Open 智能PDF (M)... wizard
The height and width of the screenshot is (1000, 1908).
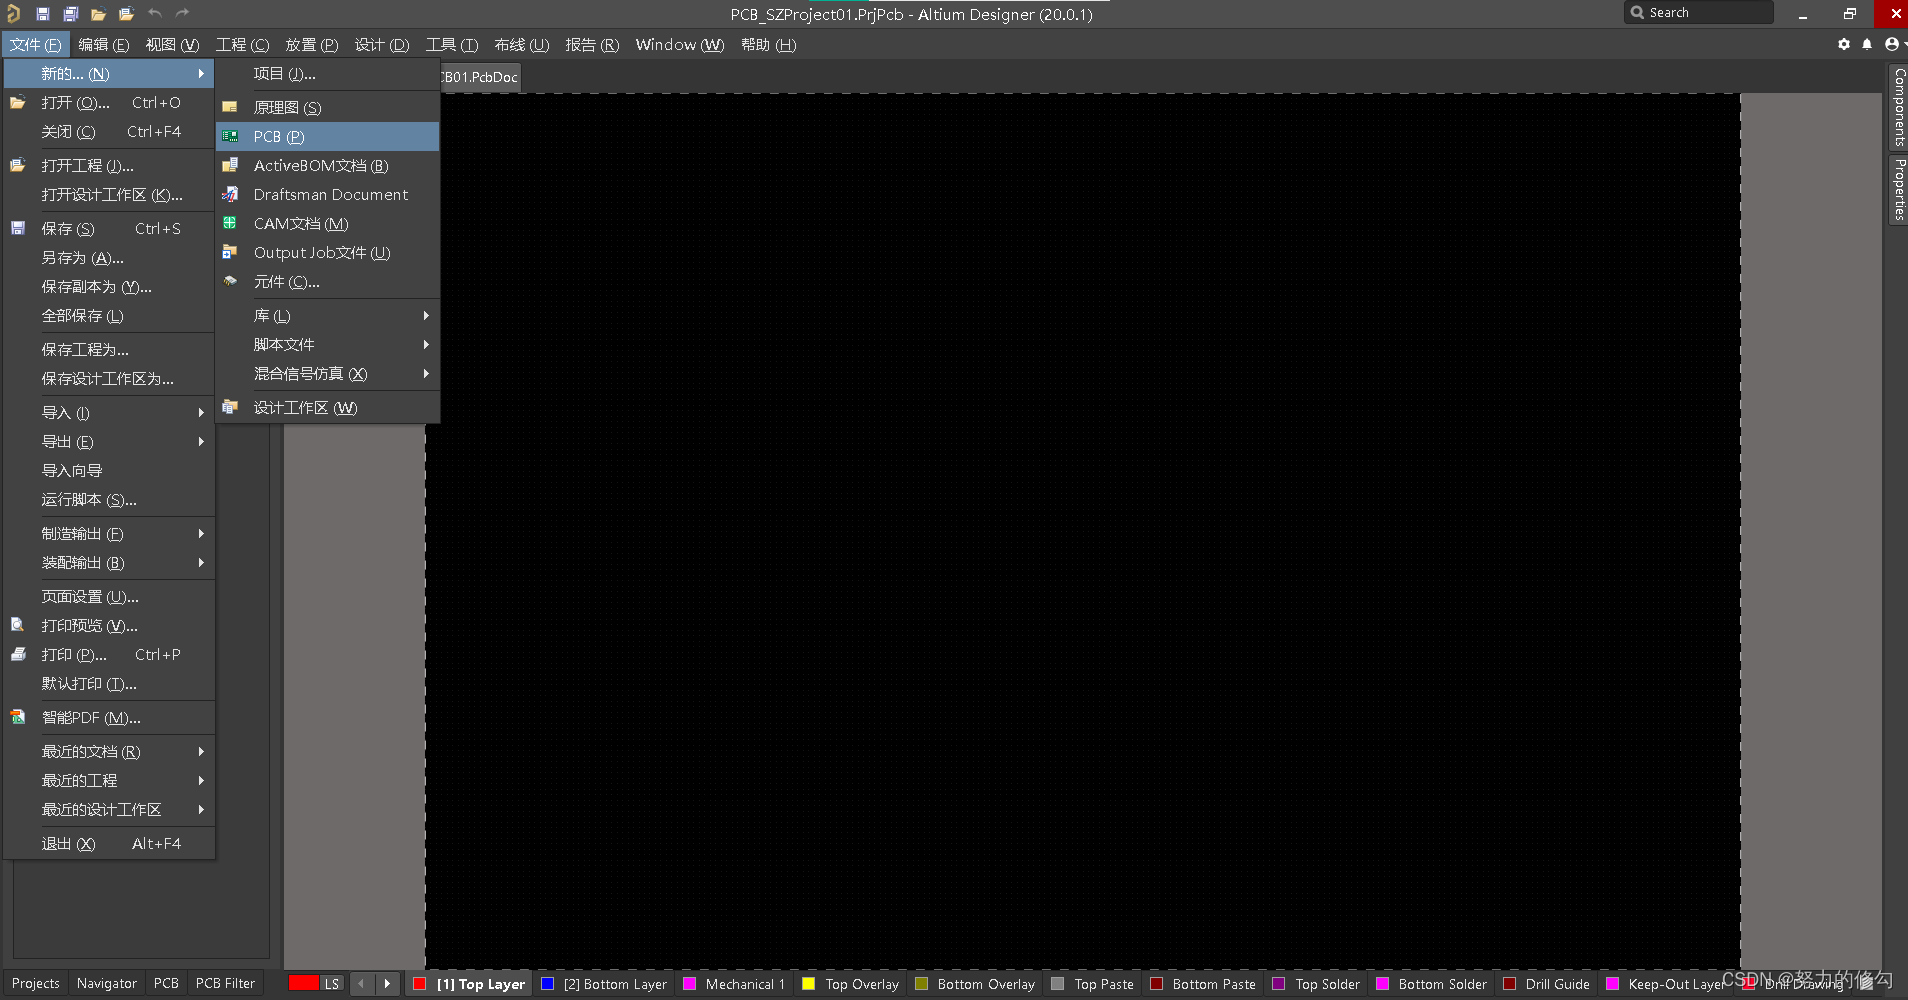point(109,717)
